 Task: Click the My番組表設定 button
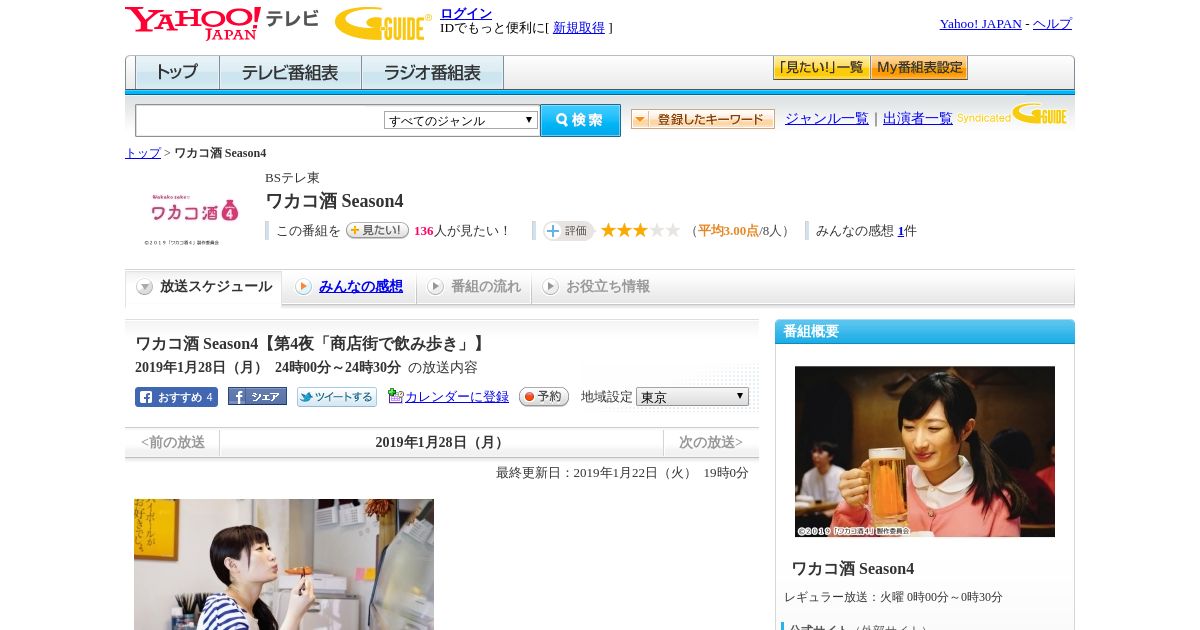919,68
